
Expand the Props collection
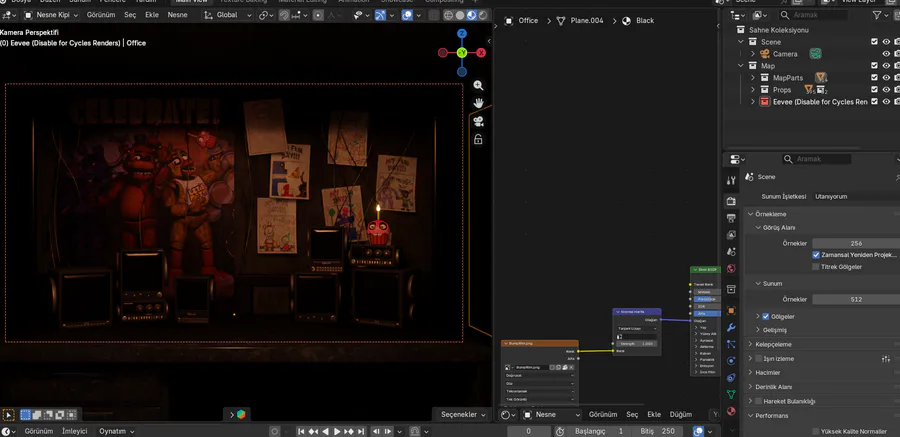[x=753, y=90]
